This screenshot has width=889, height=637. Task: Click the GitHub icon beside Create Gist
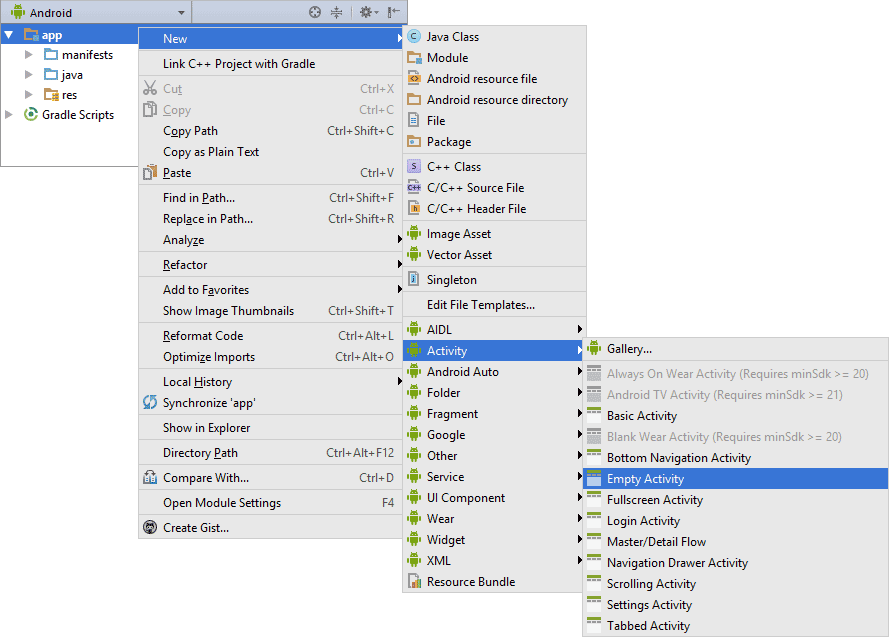click(x=150, y=528)
